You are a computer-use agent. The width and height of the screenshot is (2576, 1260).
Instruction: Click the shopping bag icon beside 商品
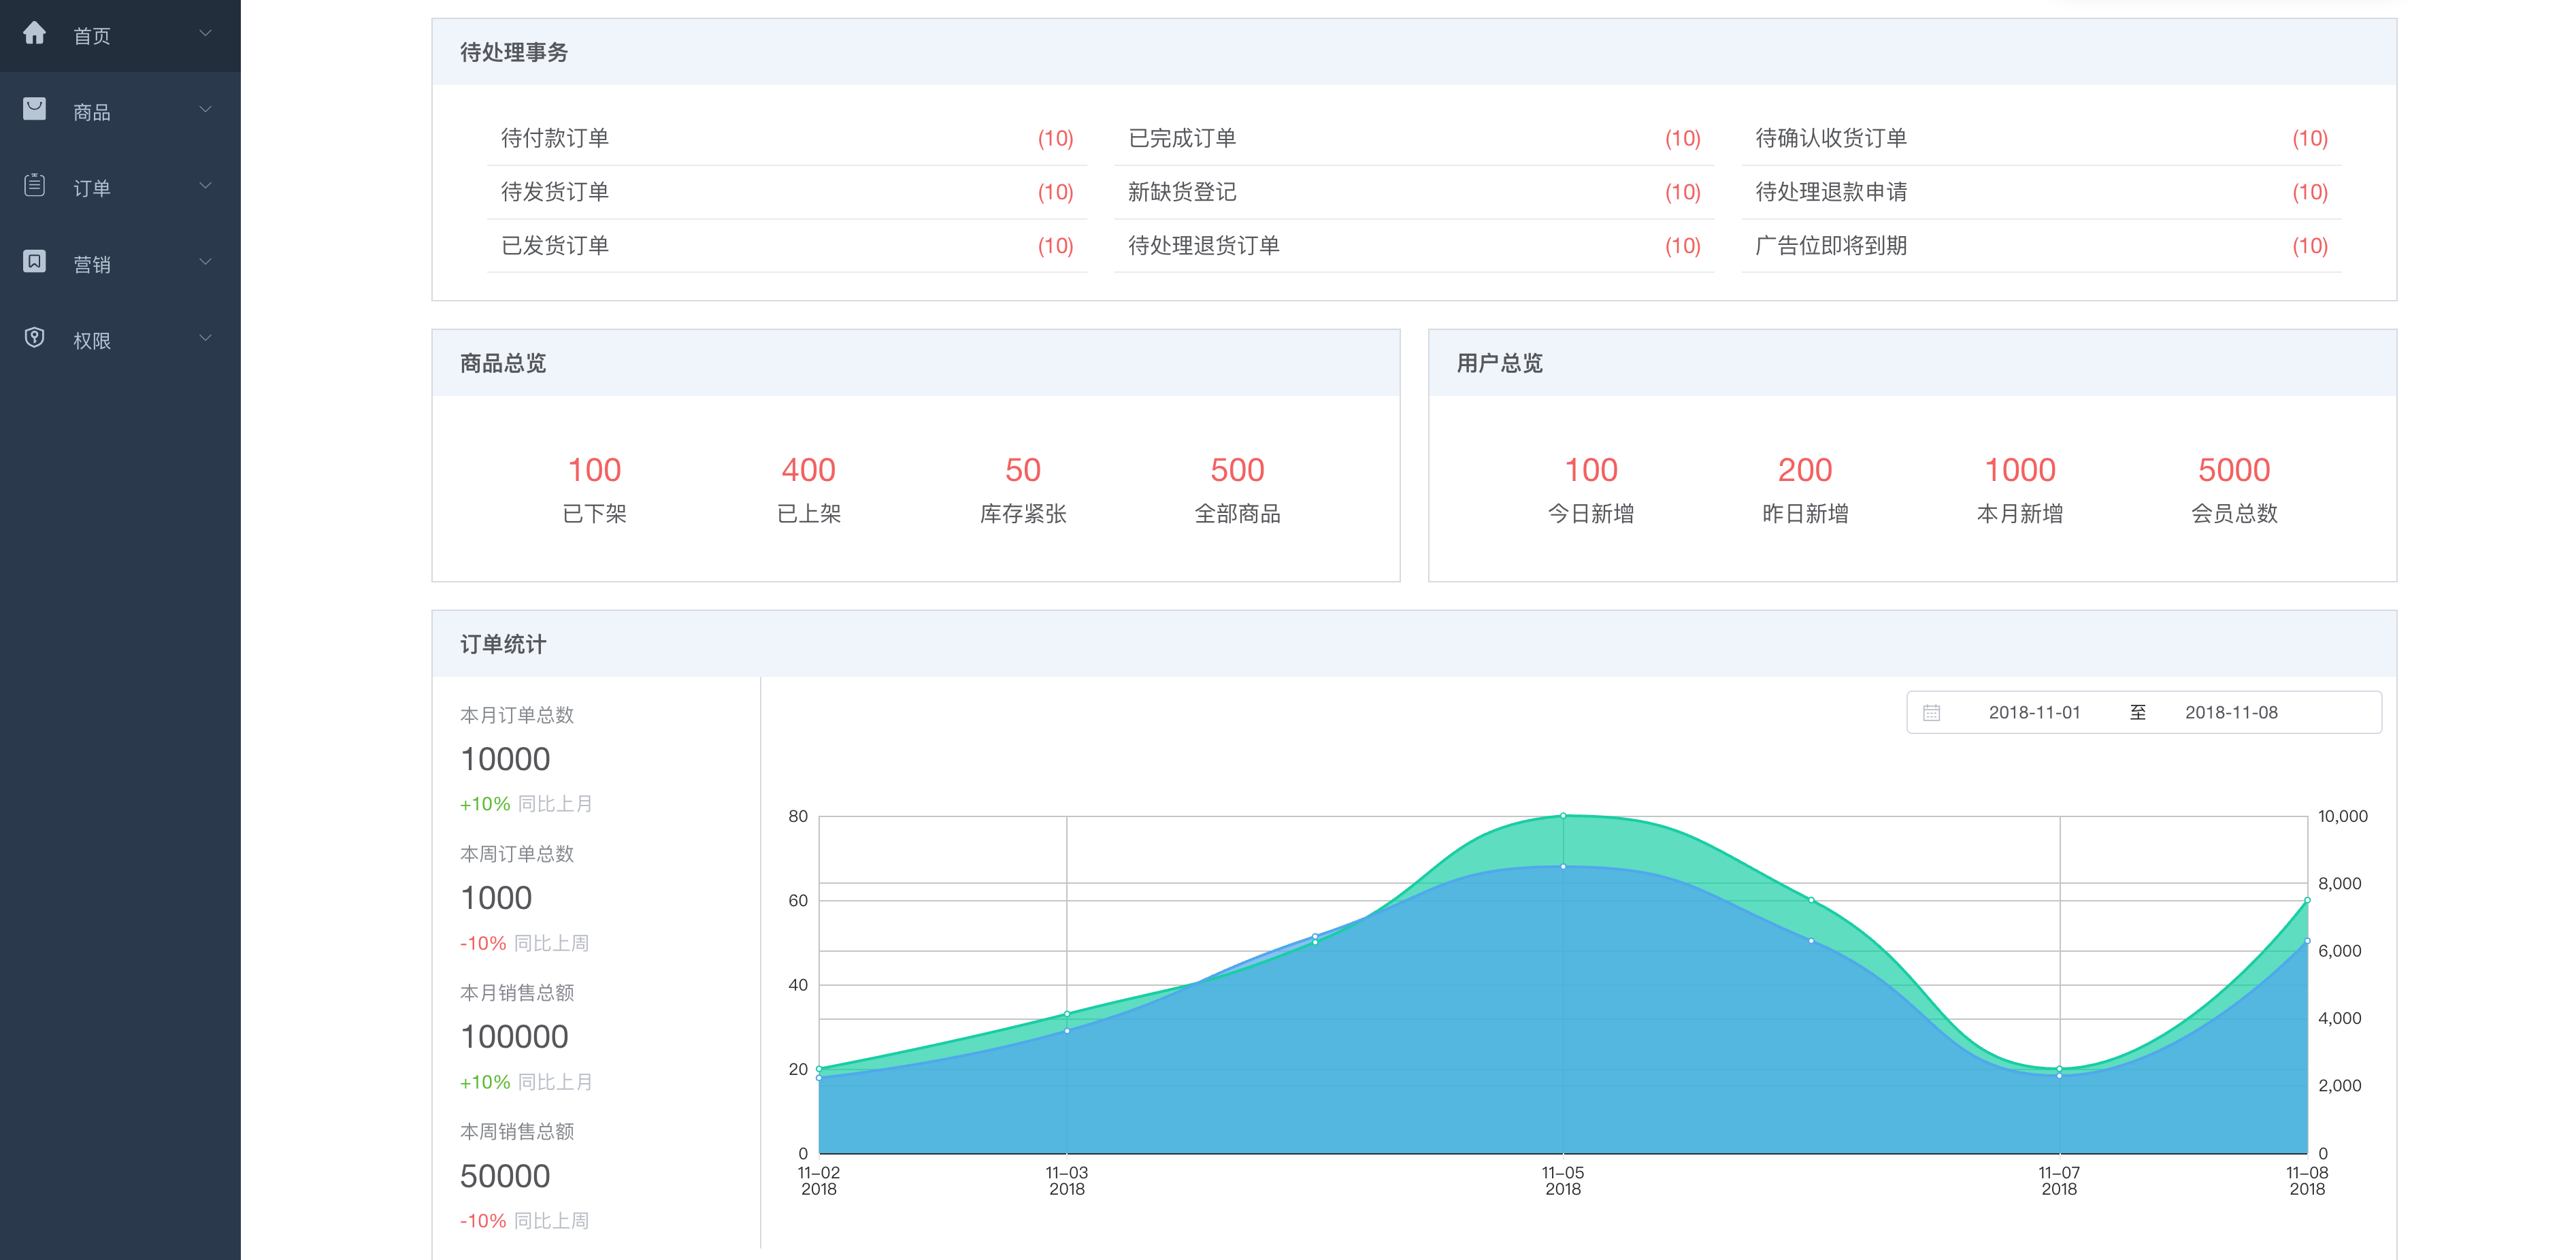pyautogui.click(x=34, y=109)
